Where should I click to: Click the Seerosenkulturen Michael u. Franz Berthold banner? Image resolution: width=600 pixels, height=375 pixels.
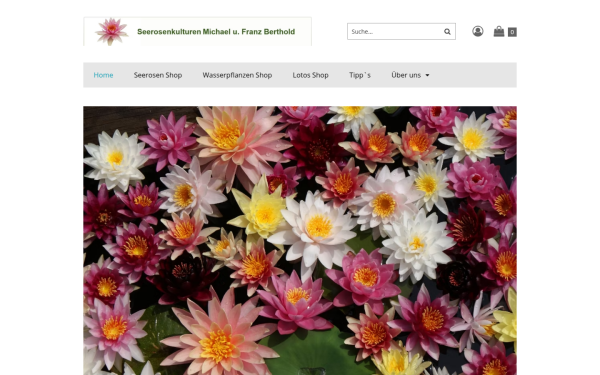[197, 31]
